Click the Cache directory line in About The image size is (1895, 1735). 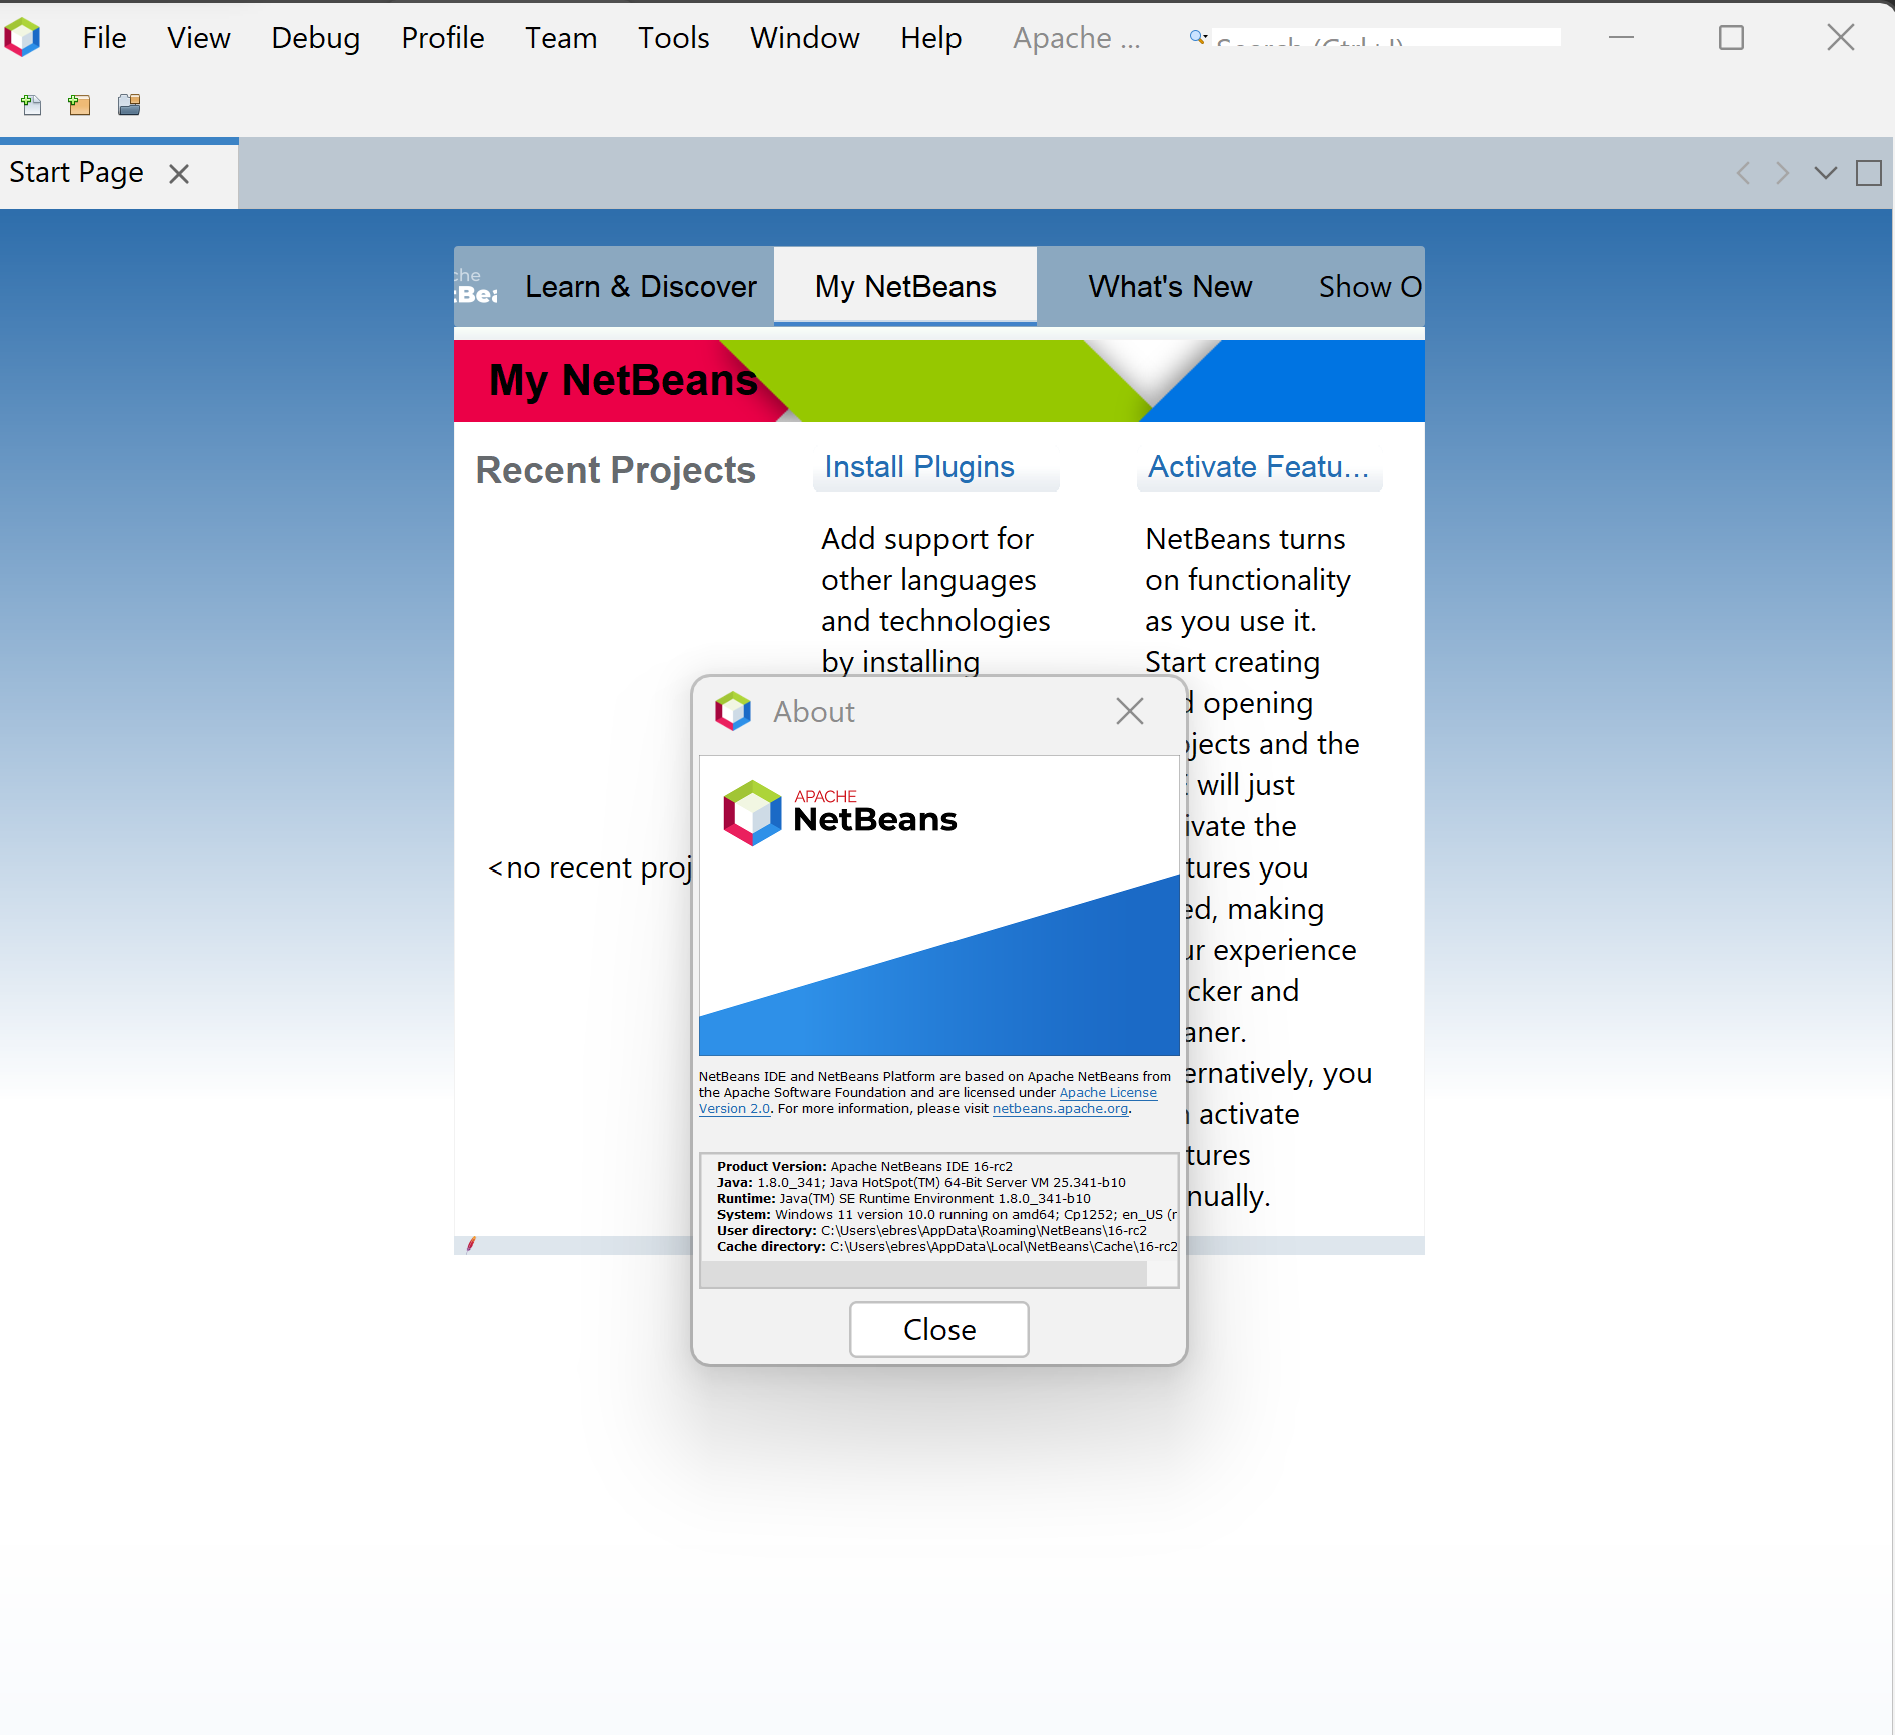(x=946, y=1247)
